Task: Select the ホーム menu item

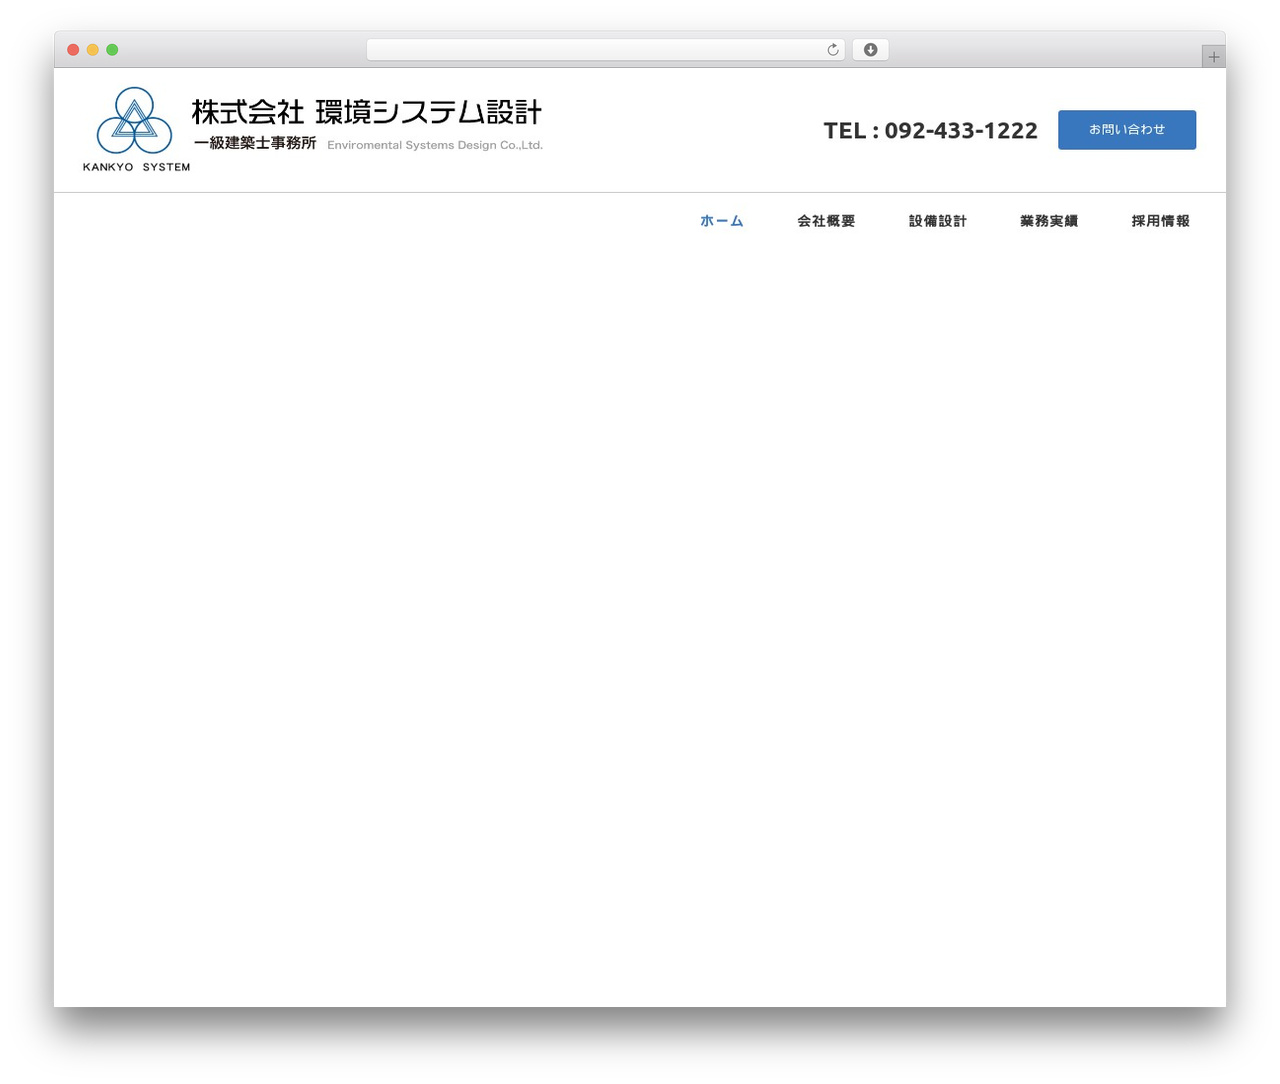Action: point(722,221)
